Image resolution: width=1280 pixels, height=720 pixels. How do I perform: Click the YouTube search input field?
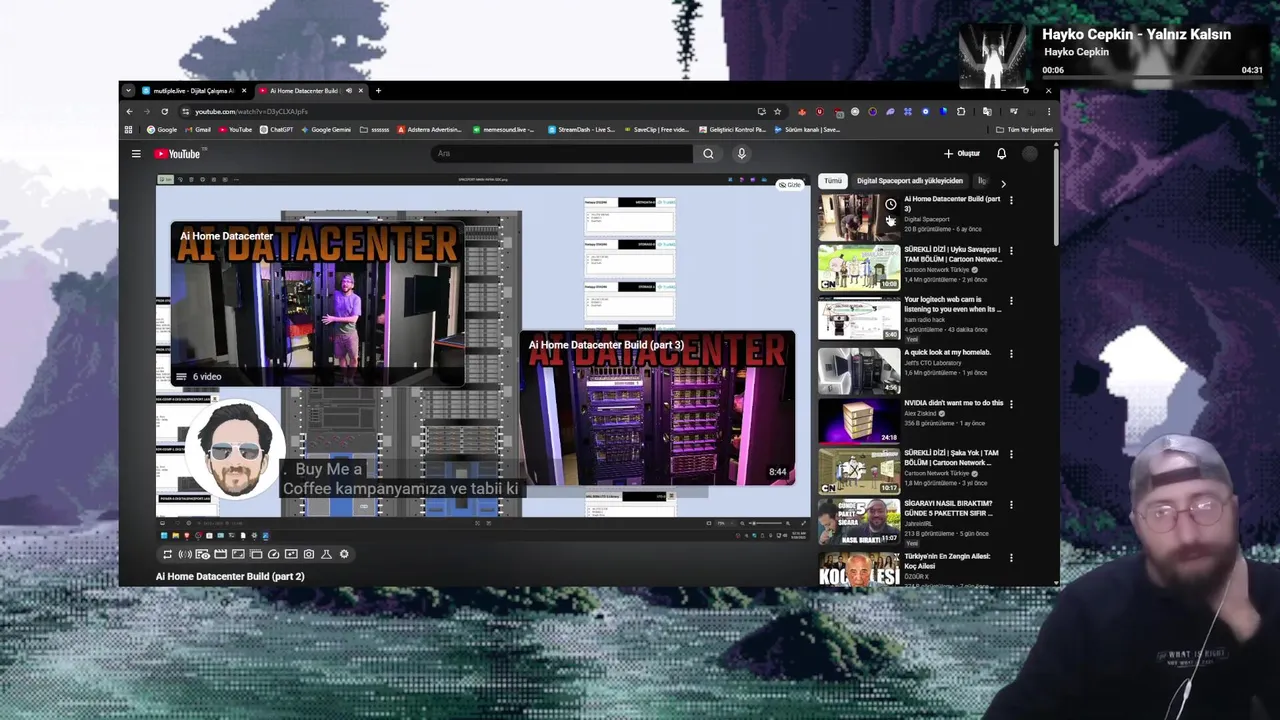click(x=560, y=154)
